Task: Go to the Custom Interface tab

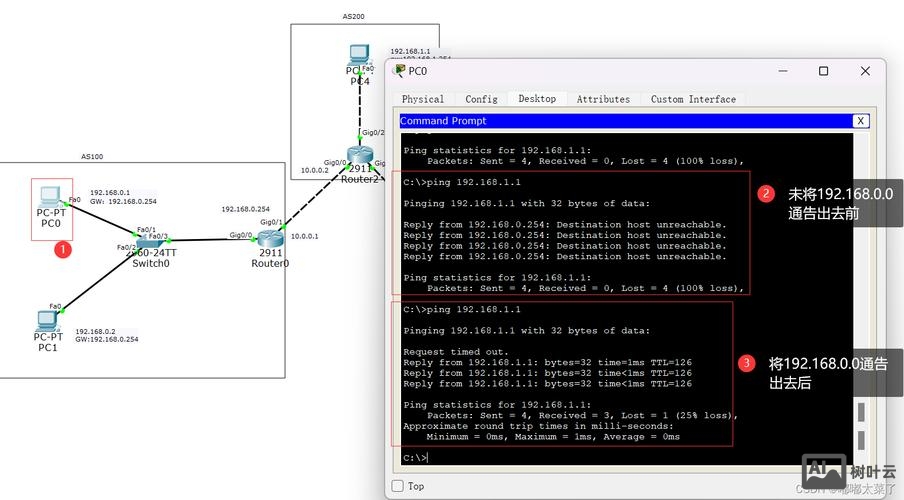Action: click(x=693, y=99)
